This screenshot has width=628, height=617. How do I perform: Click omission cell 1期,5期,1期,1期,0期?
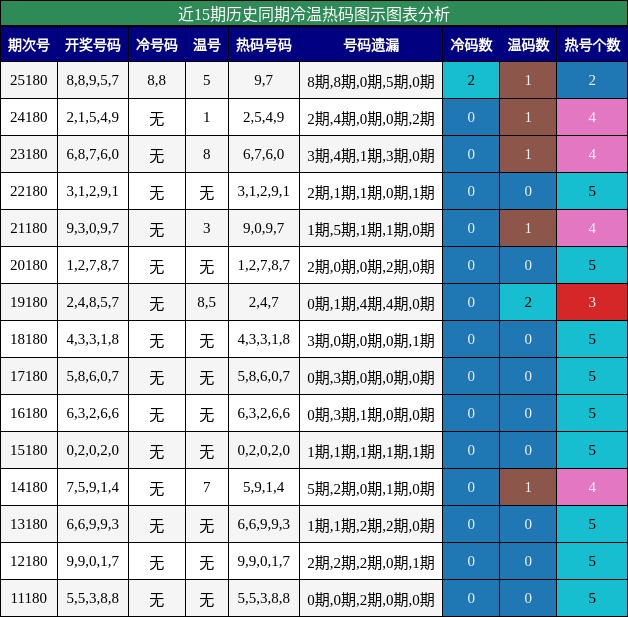pyautogui.click(x=371, y=230)
